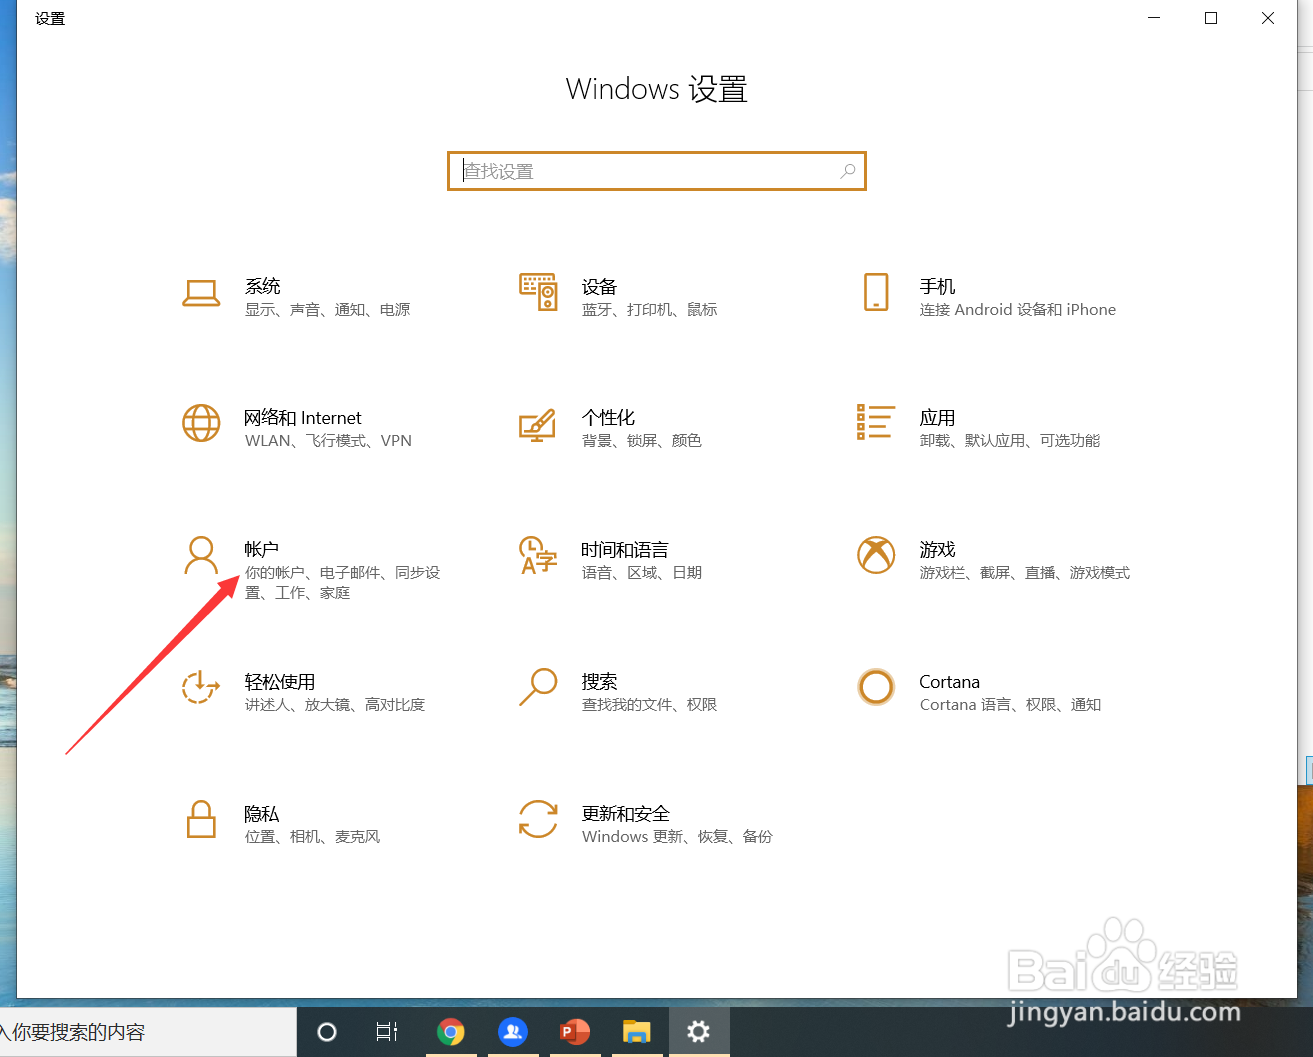Open the 手机 phone icon
The image size is (1313, 1057).
pyautogui.click(x=876, y=292)
